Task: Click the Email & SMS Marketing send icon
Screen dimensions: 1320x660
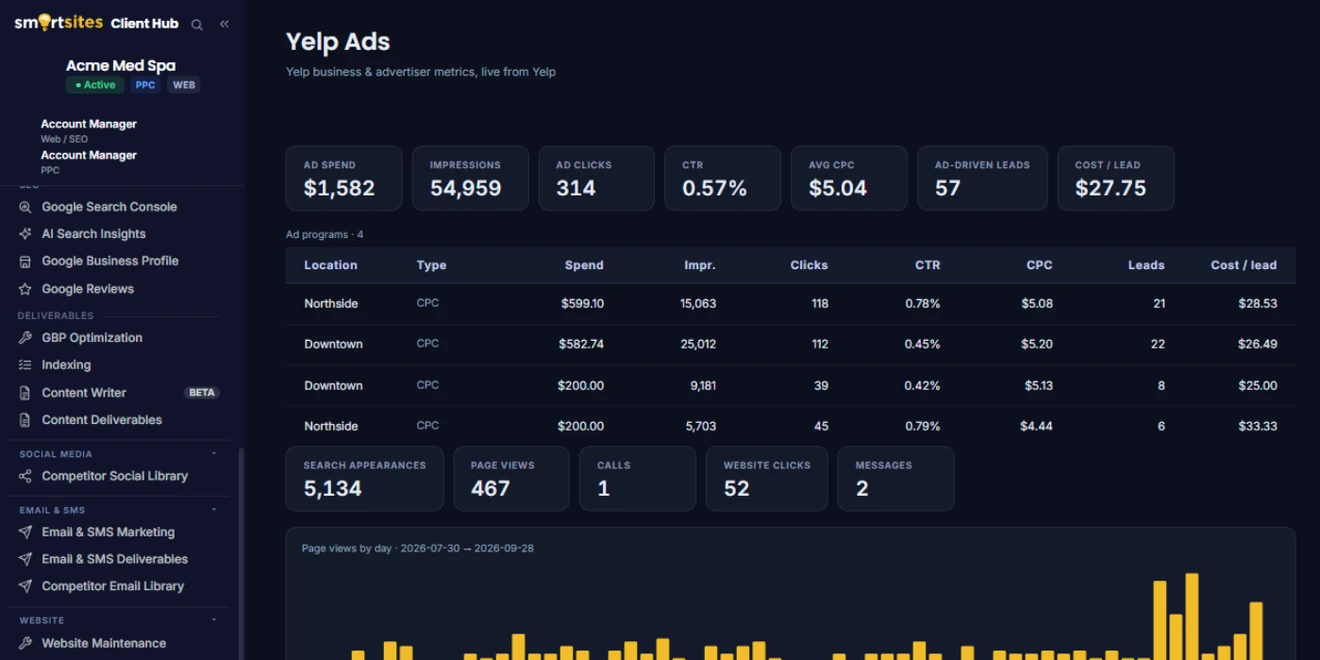Action: pyautogui.click(x=25, y=532)
